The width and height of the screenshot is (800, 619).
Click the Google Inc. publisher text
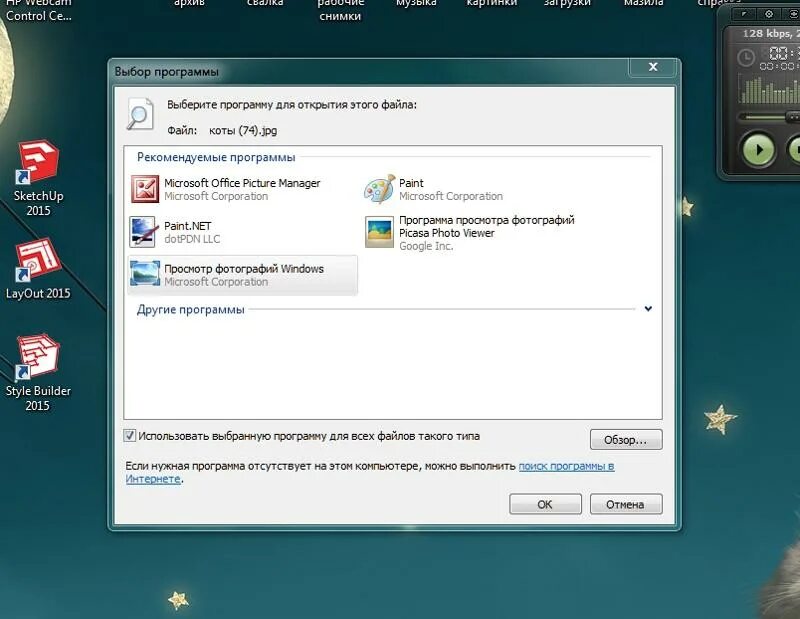tap(426, 246)
